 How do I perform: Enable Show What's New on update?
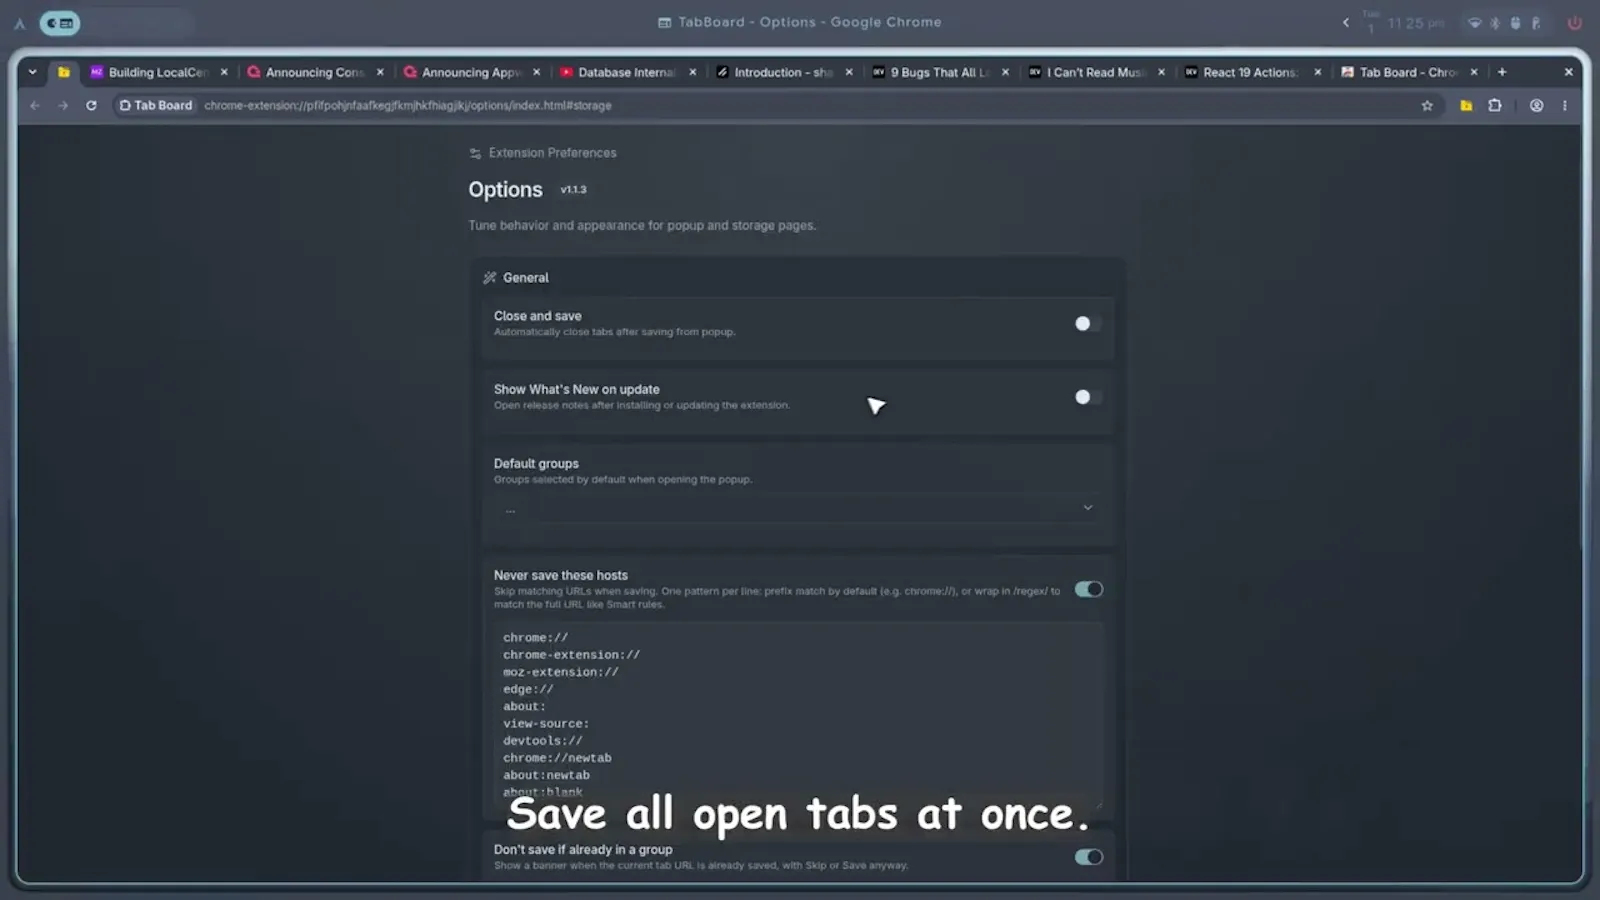(1088, 397)
